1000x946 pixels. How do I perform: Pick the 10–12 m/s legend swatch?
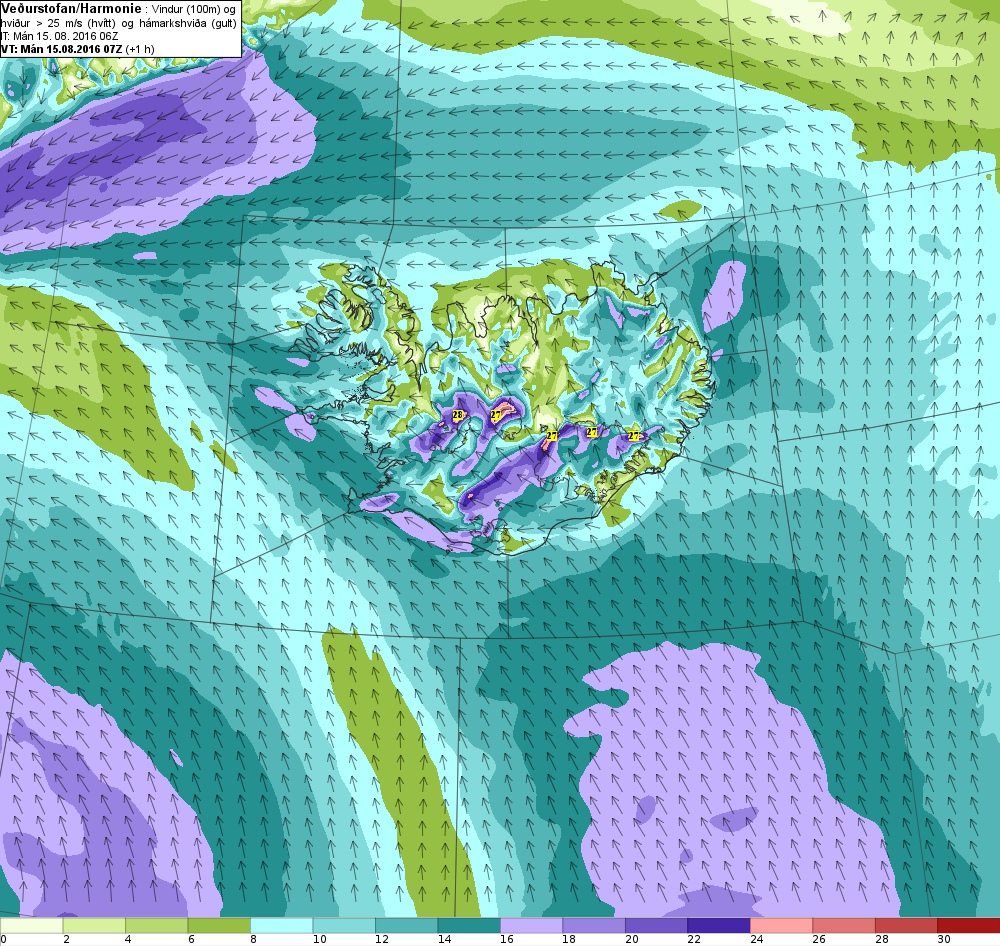click(x=344, y=925)
